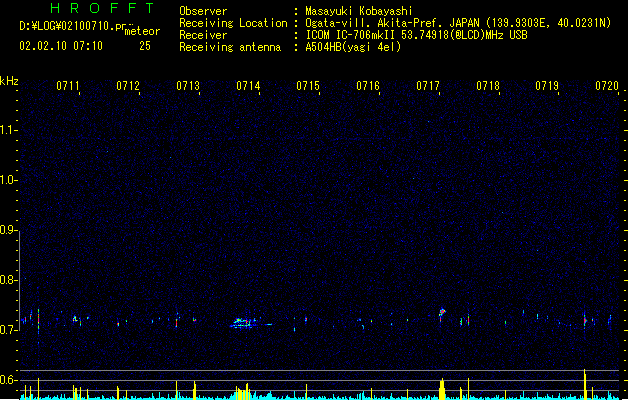The height and width of the screenshot is (400, 629).
Task: Click the 1.1 kHz frequency label
Action: coord(8,130)
